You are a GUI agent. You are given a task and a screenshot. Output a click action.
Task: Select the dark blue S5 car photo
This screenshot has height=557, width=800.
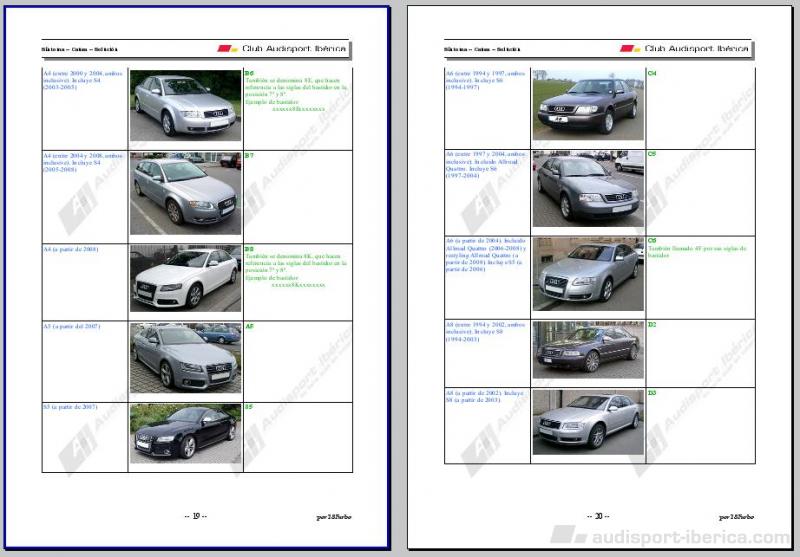(x=185, y=434)
